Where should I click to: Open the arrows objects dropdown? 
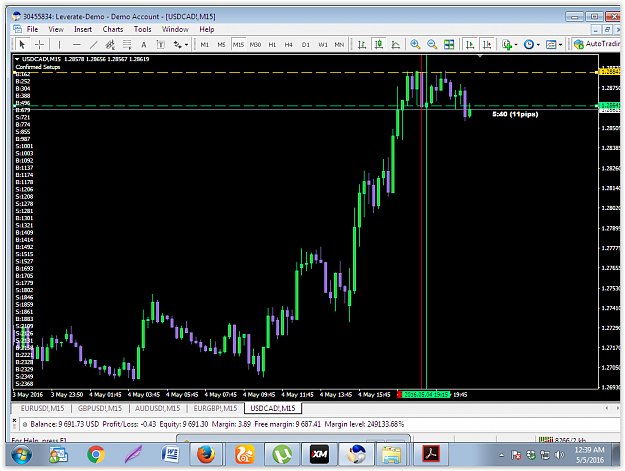(181, 44)
